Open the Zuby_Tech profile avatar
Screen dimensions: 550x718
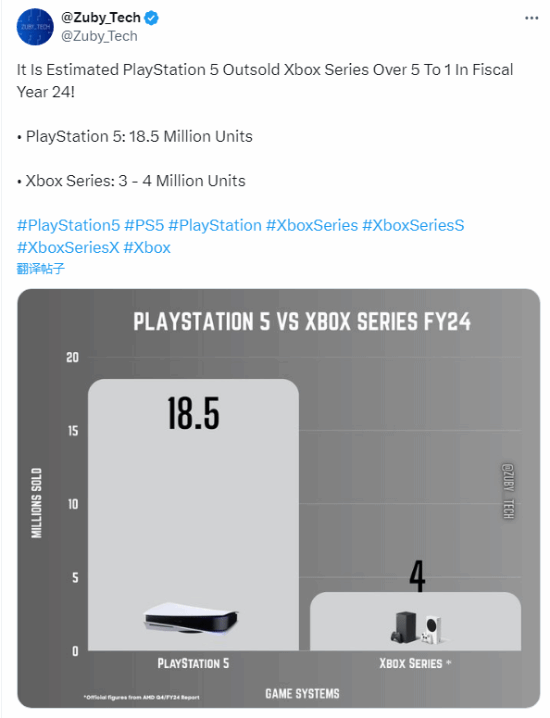[x=35, y=27]
